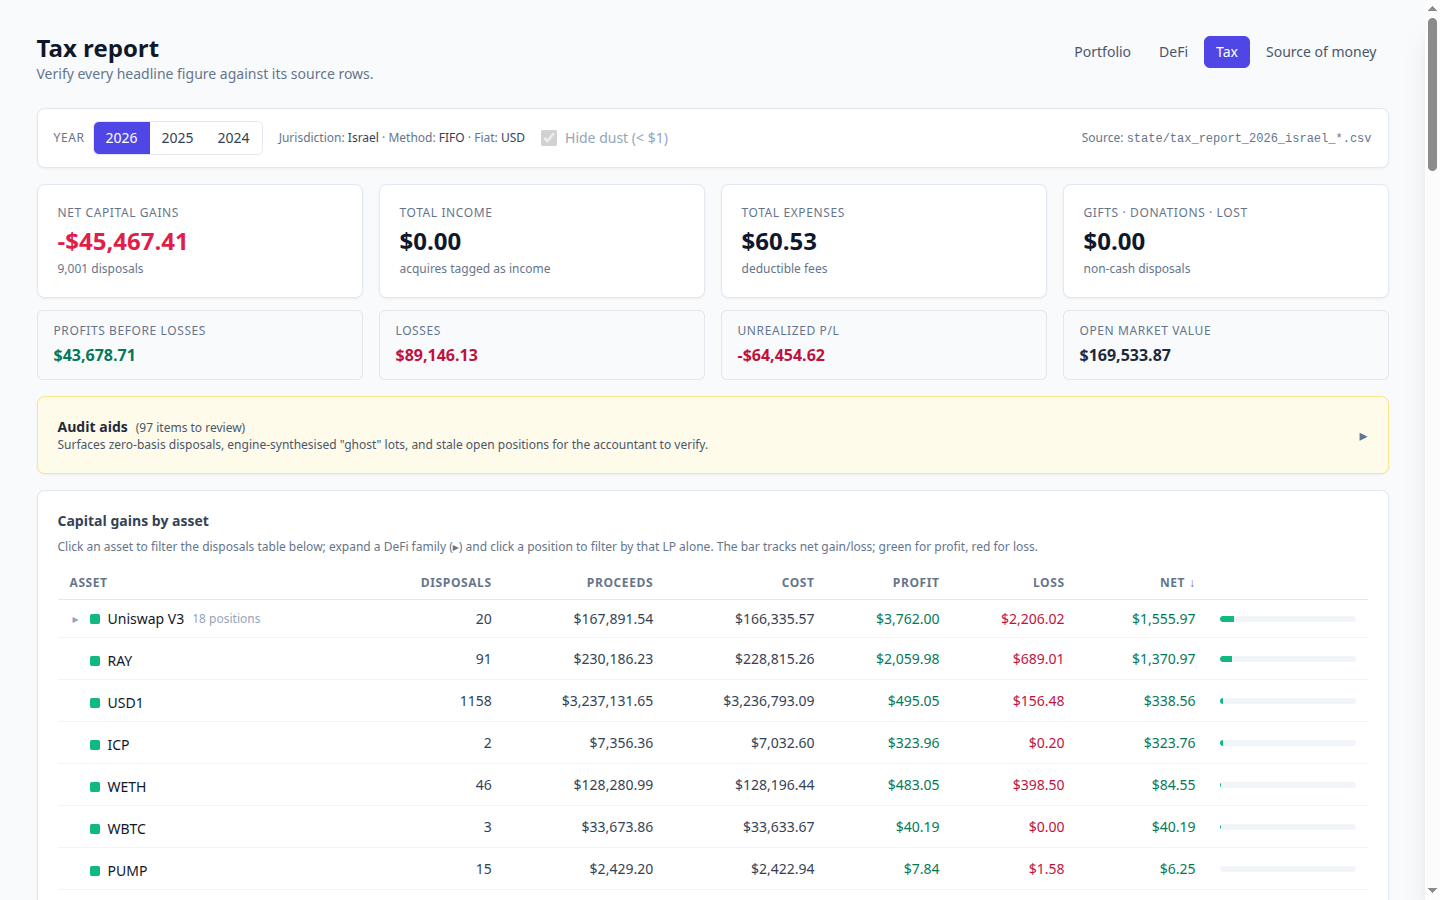This screenshot has width=1440, height=900.
Task: Open the Portfolio tab
Action: [x=1102, y=52]
